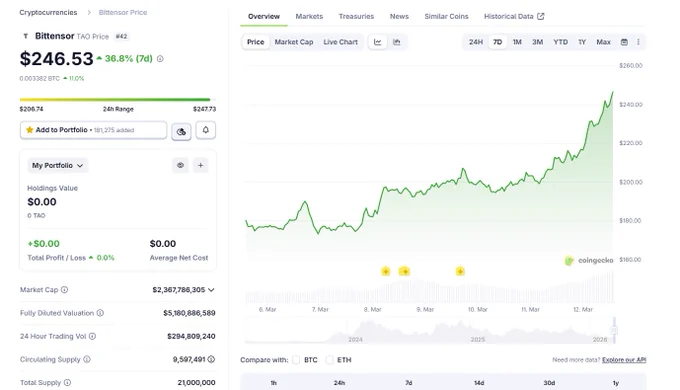The height and width of the screenshot is (390, 680).
Task: Click the 24h performance column header
Action: [339, 383]
